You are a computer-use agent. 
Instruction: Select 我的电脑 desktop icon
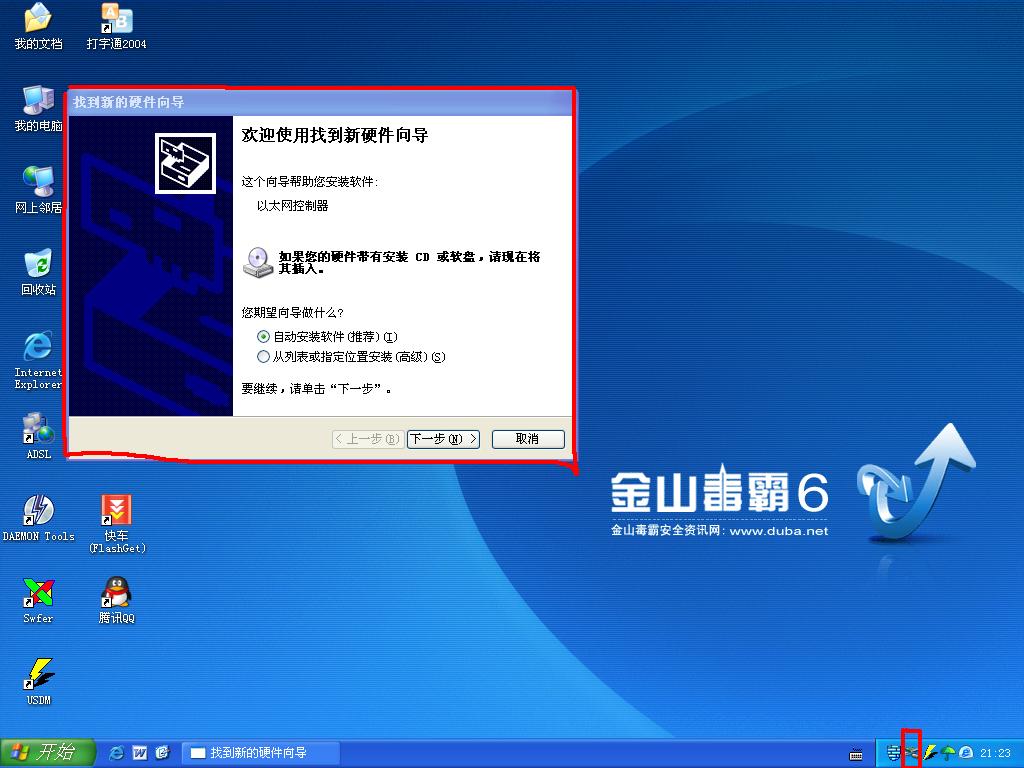tap(38, 108)
